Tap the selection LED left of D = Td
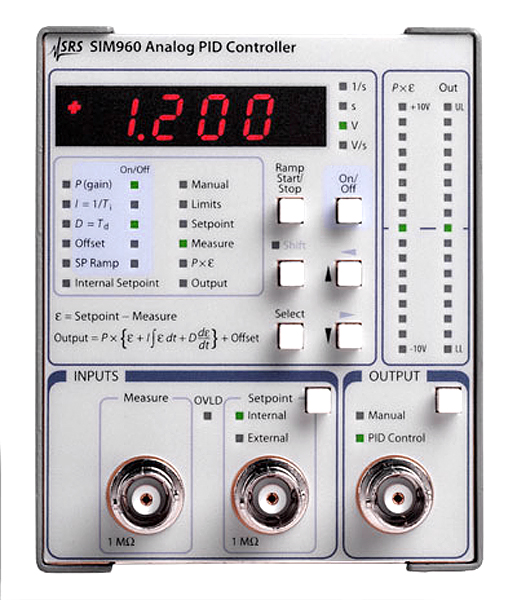The height and width of the screenshot is (600, 517). click(x=66, y=223)
